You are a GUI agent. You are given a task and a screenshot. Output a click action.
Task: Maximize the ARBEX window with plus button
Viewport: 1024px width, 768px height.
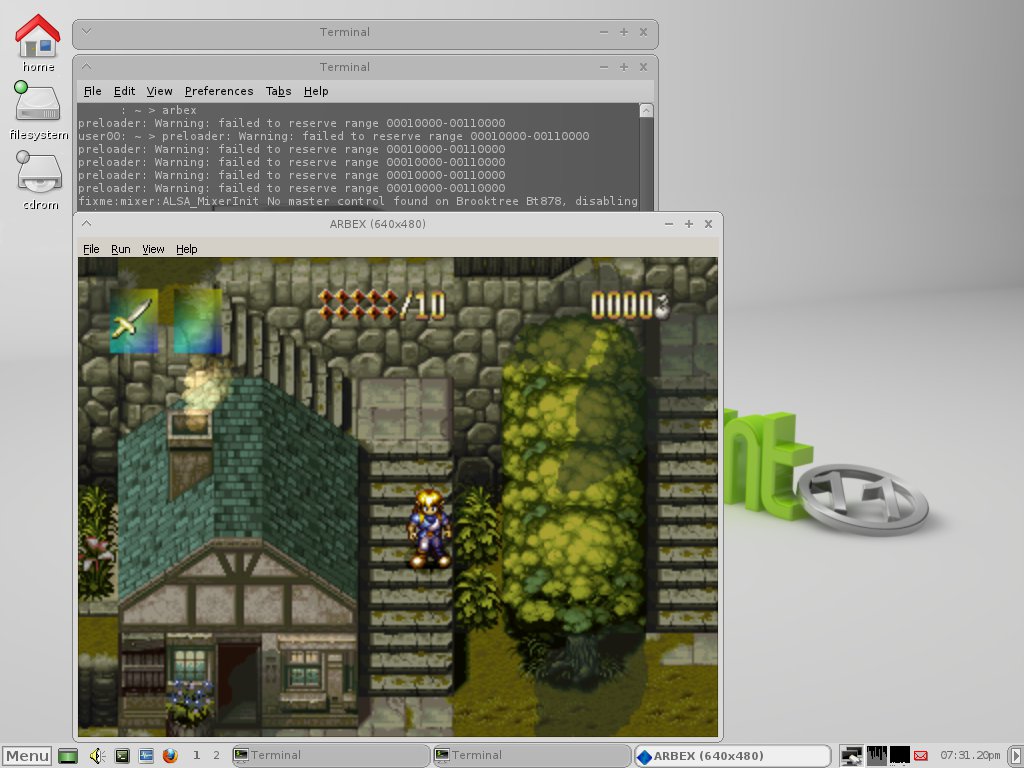tap(688, 223)
